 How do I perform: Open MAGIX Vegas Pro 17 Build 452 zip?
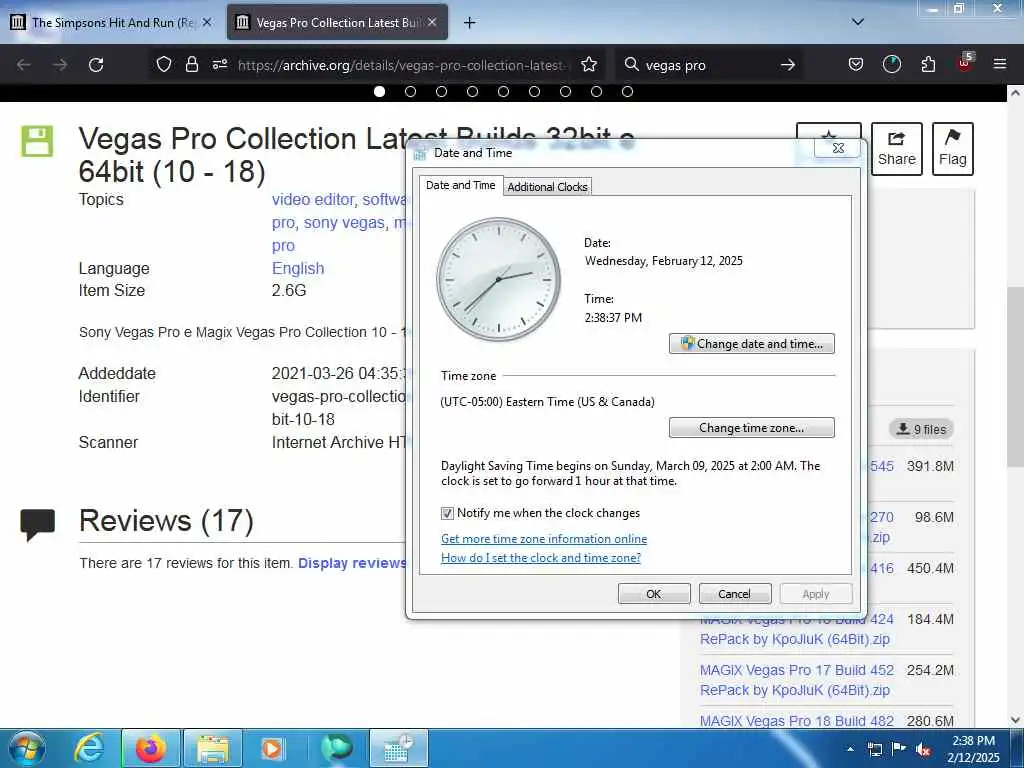[x=797, y=680]
